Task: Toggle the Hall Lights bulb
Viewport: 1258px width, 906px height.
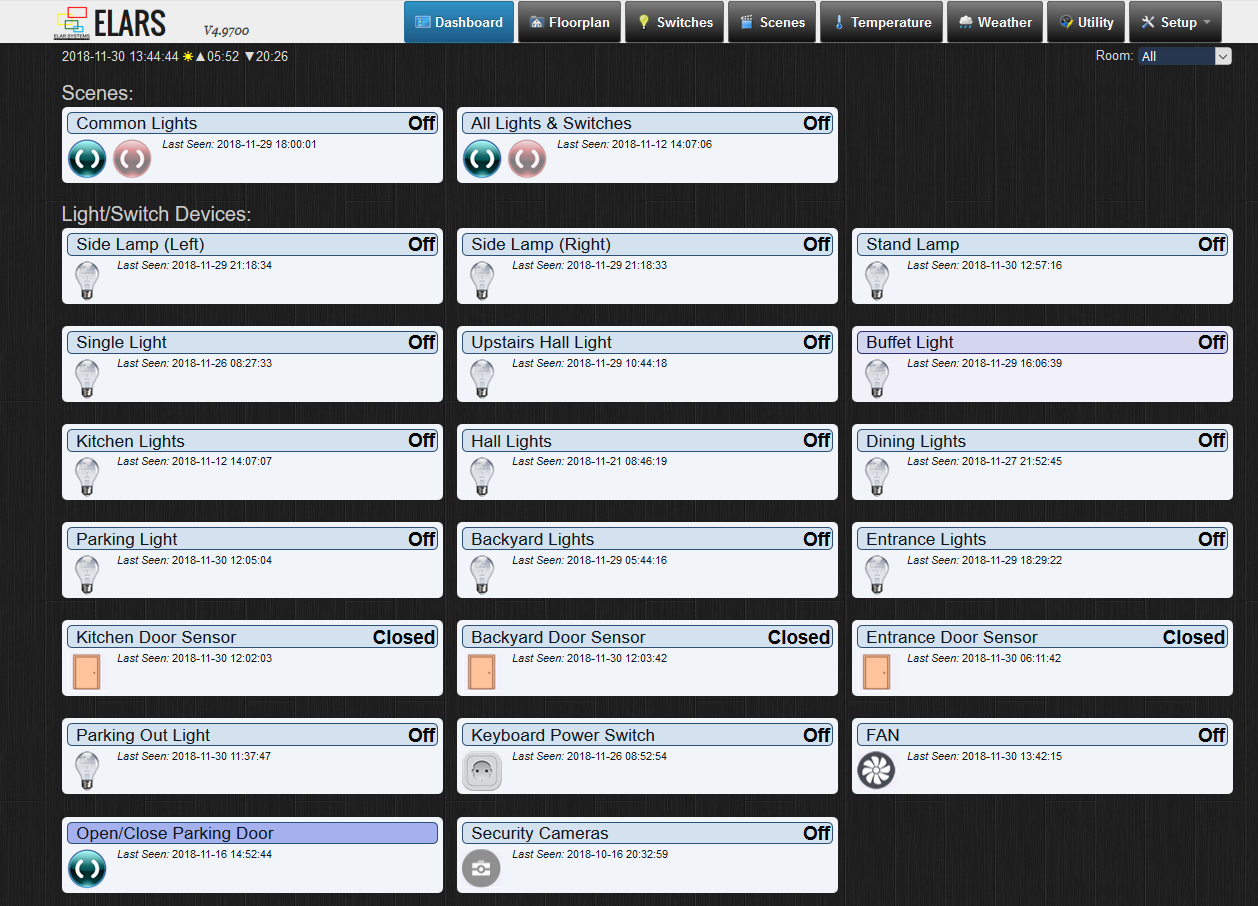Action: [x=482, y=477]
